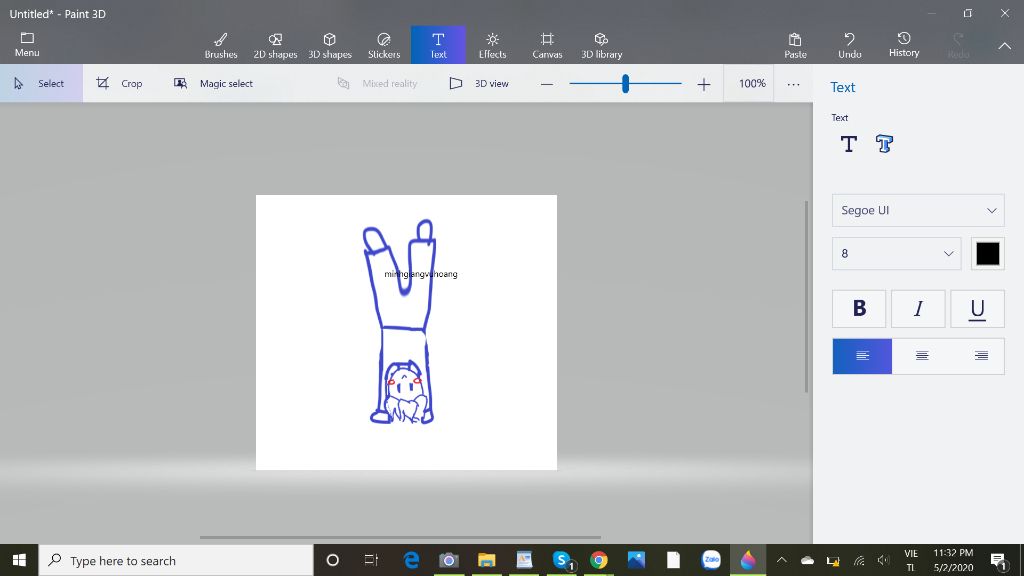1024x576 pixels.
Task: Expand the Segoe UI font dropdown
Action: tap(918, 211)
